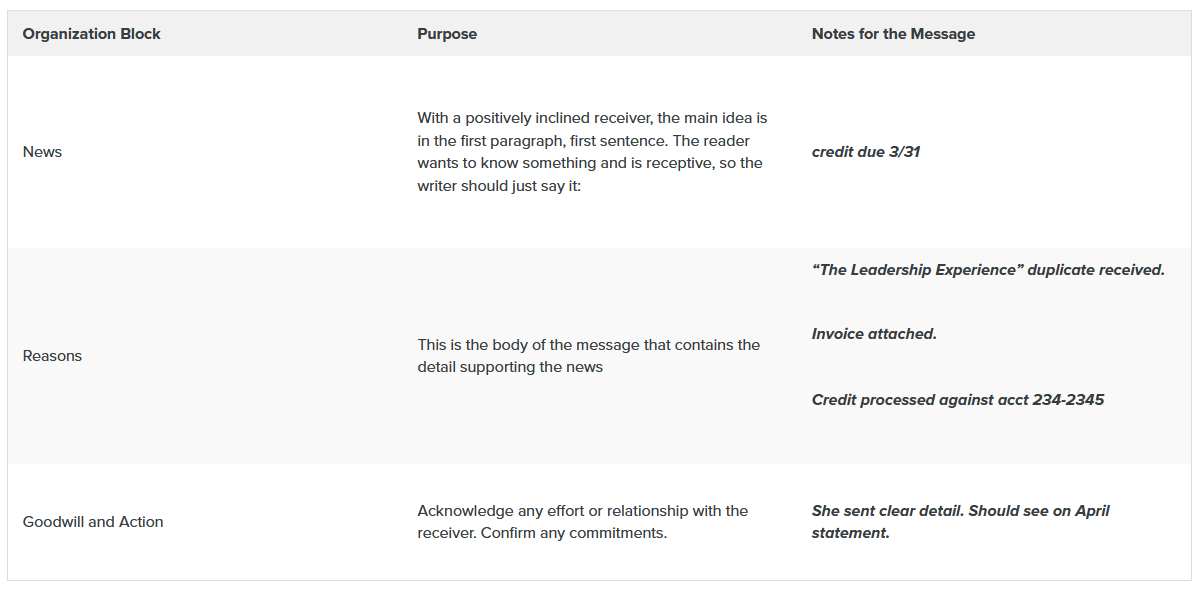Click the "The Leadership Experience" duplicate note
The width and height of the screenshot is (1198, 590).
click(x=988, y=270)
